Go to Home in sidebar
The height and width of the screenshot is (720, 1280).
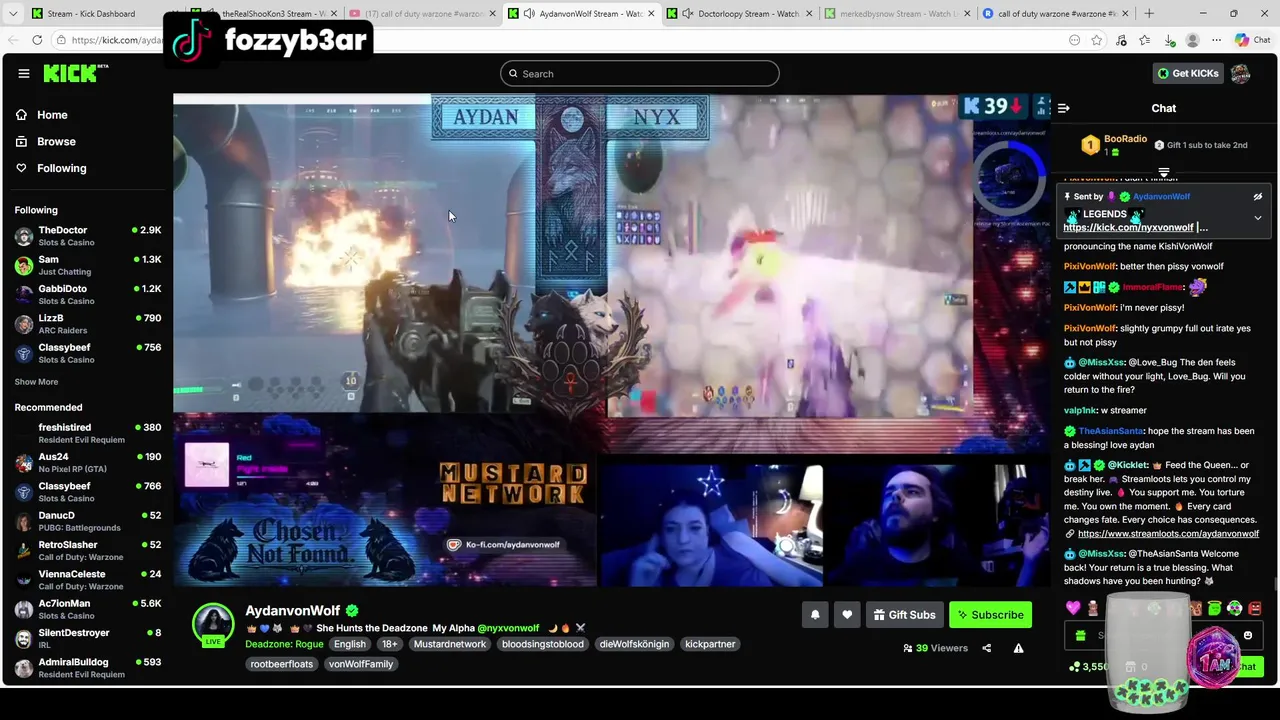point(52,115)
